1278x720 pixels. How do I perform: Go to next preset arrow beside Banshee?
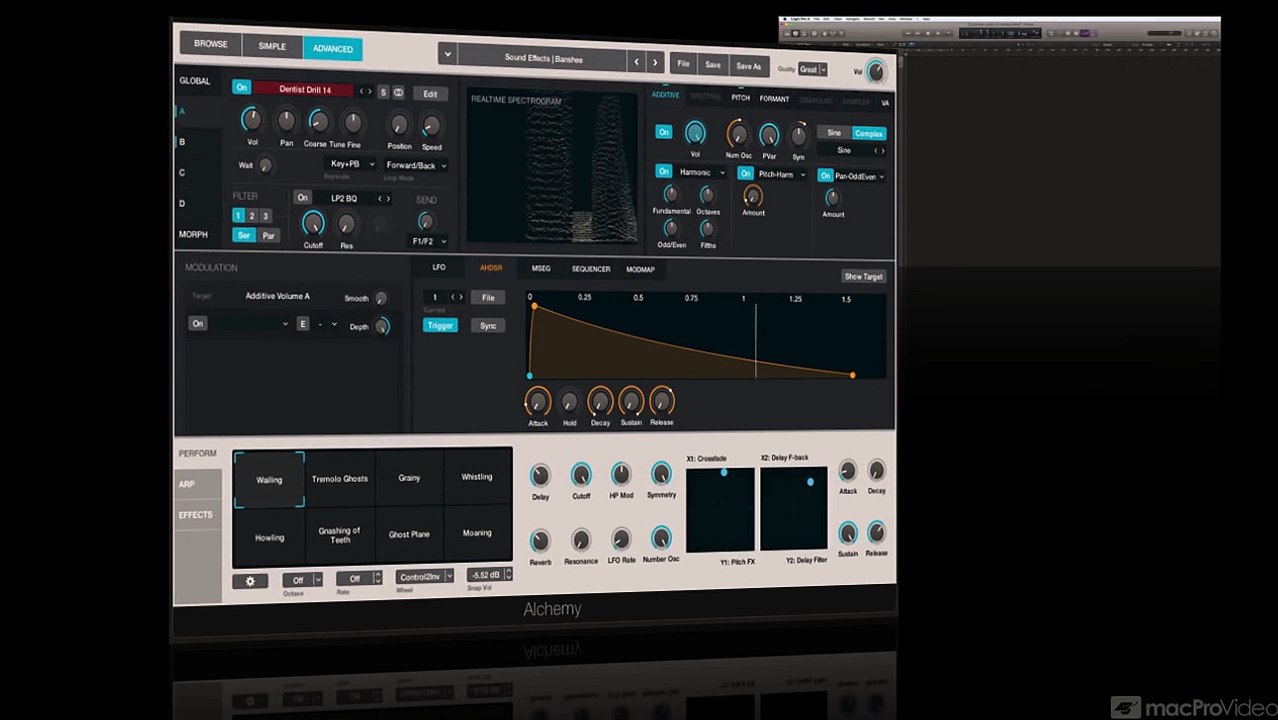point(655,62)
